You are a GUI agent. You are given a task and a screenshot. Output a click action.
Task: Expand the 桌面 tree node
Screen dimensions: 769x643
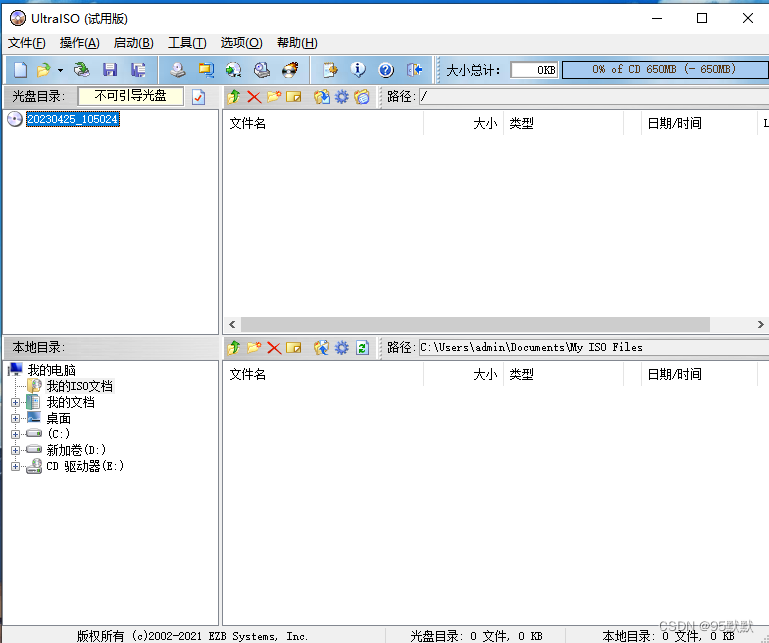coord(15,418)
